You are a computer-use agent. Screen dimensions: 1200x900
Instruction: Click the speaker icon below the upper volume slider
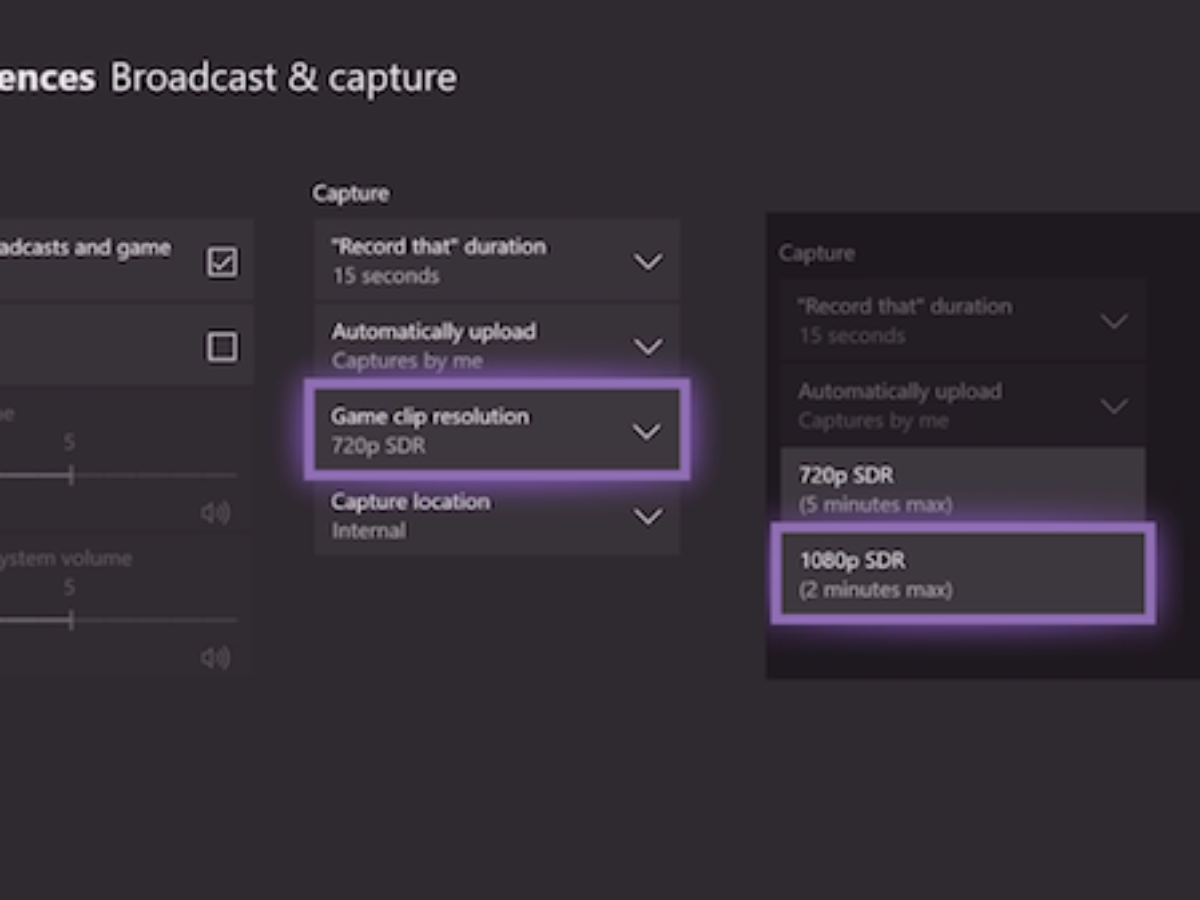[214, 513]
